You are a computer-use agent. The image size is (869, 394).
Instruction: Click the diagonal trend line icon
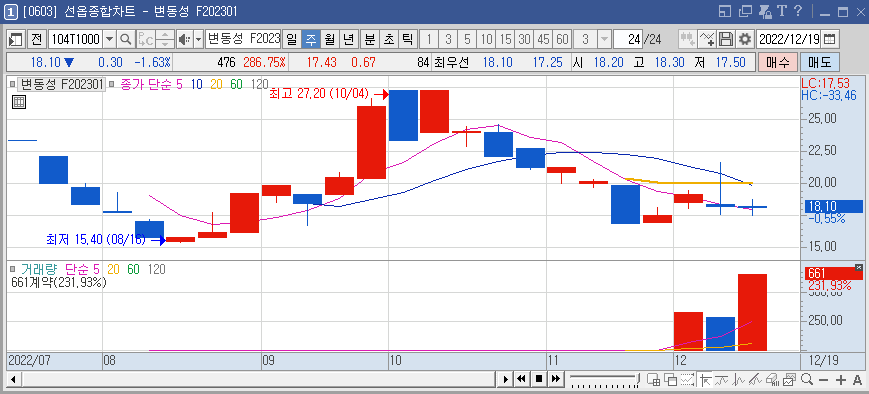(755, 380)
